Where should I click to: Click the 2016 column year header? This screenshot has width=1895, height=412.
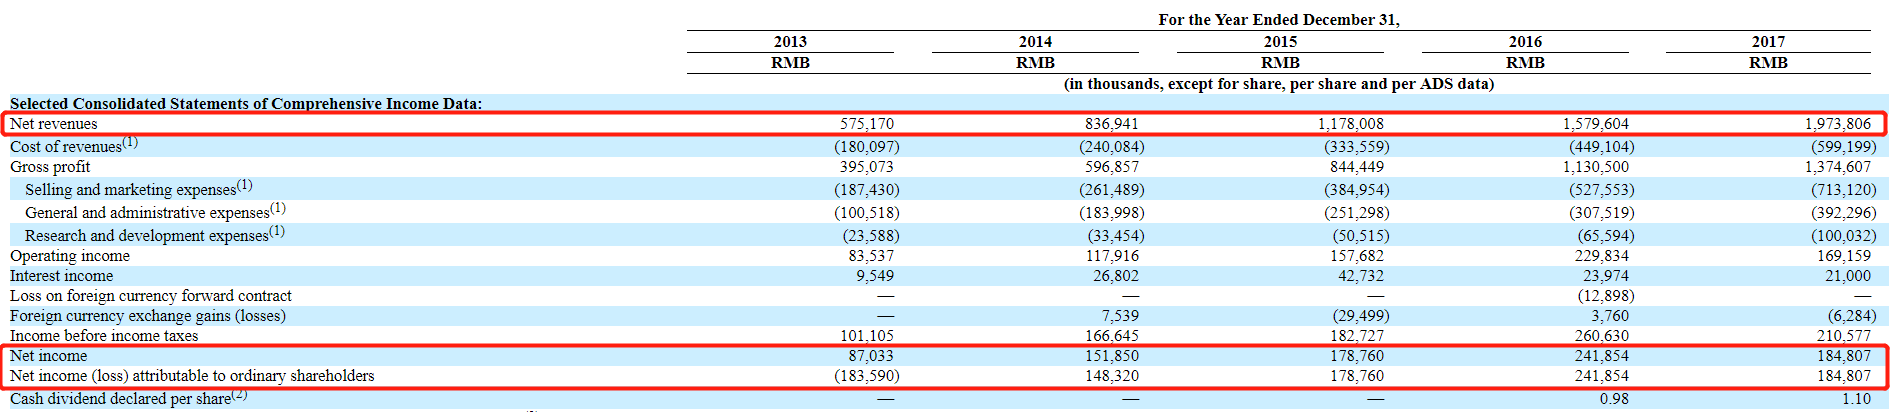[x=1525, y=42]
